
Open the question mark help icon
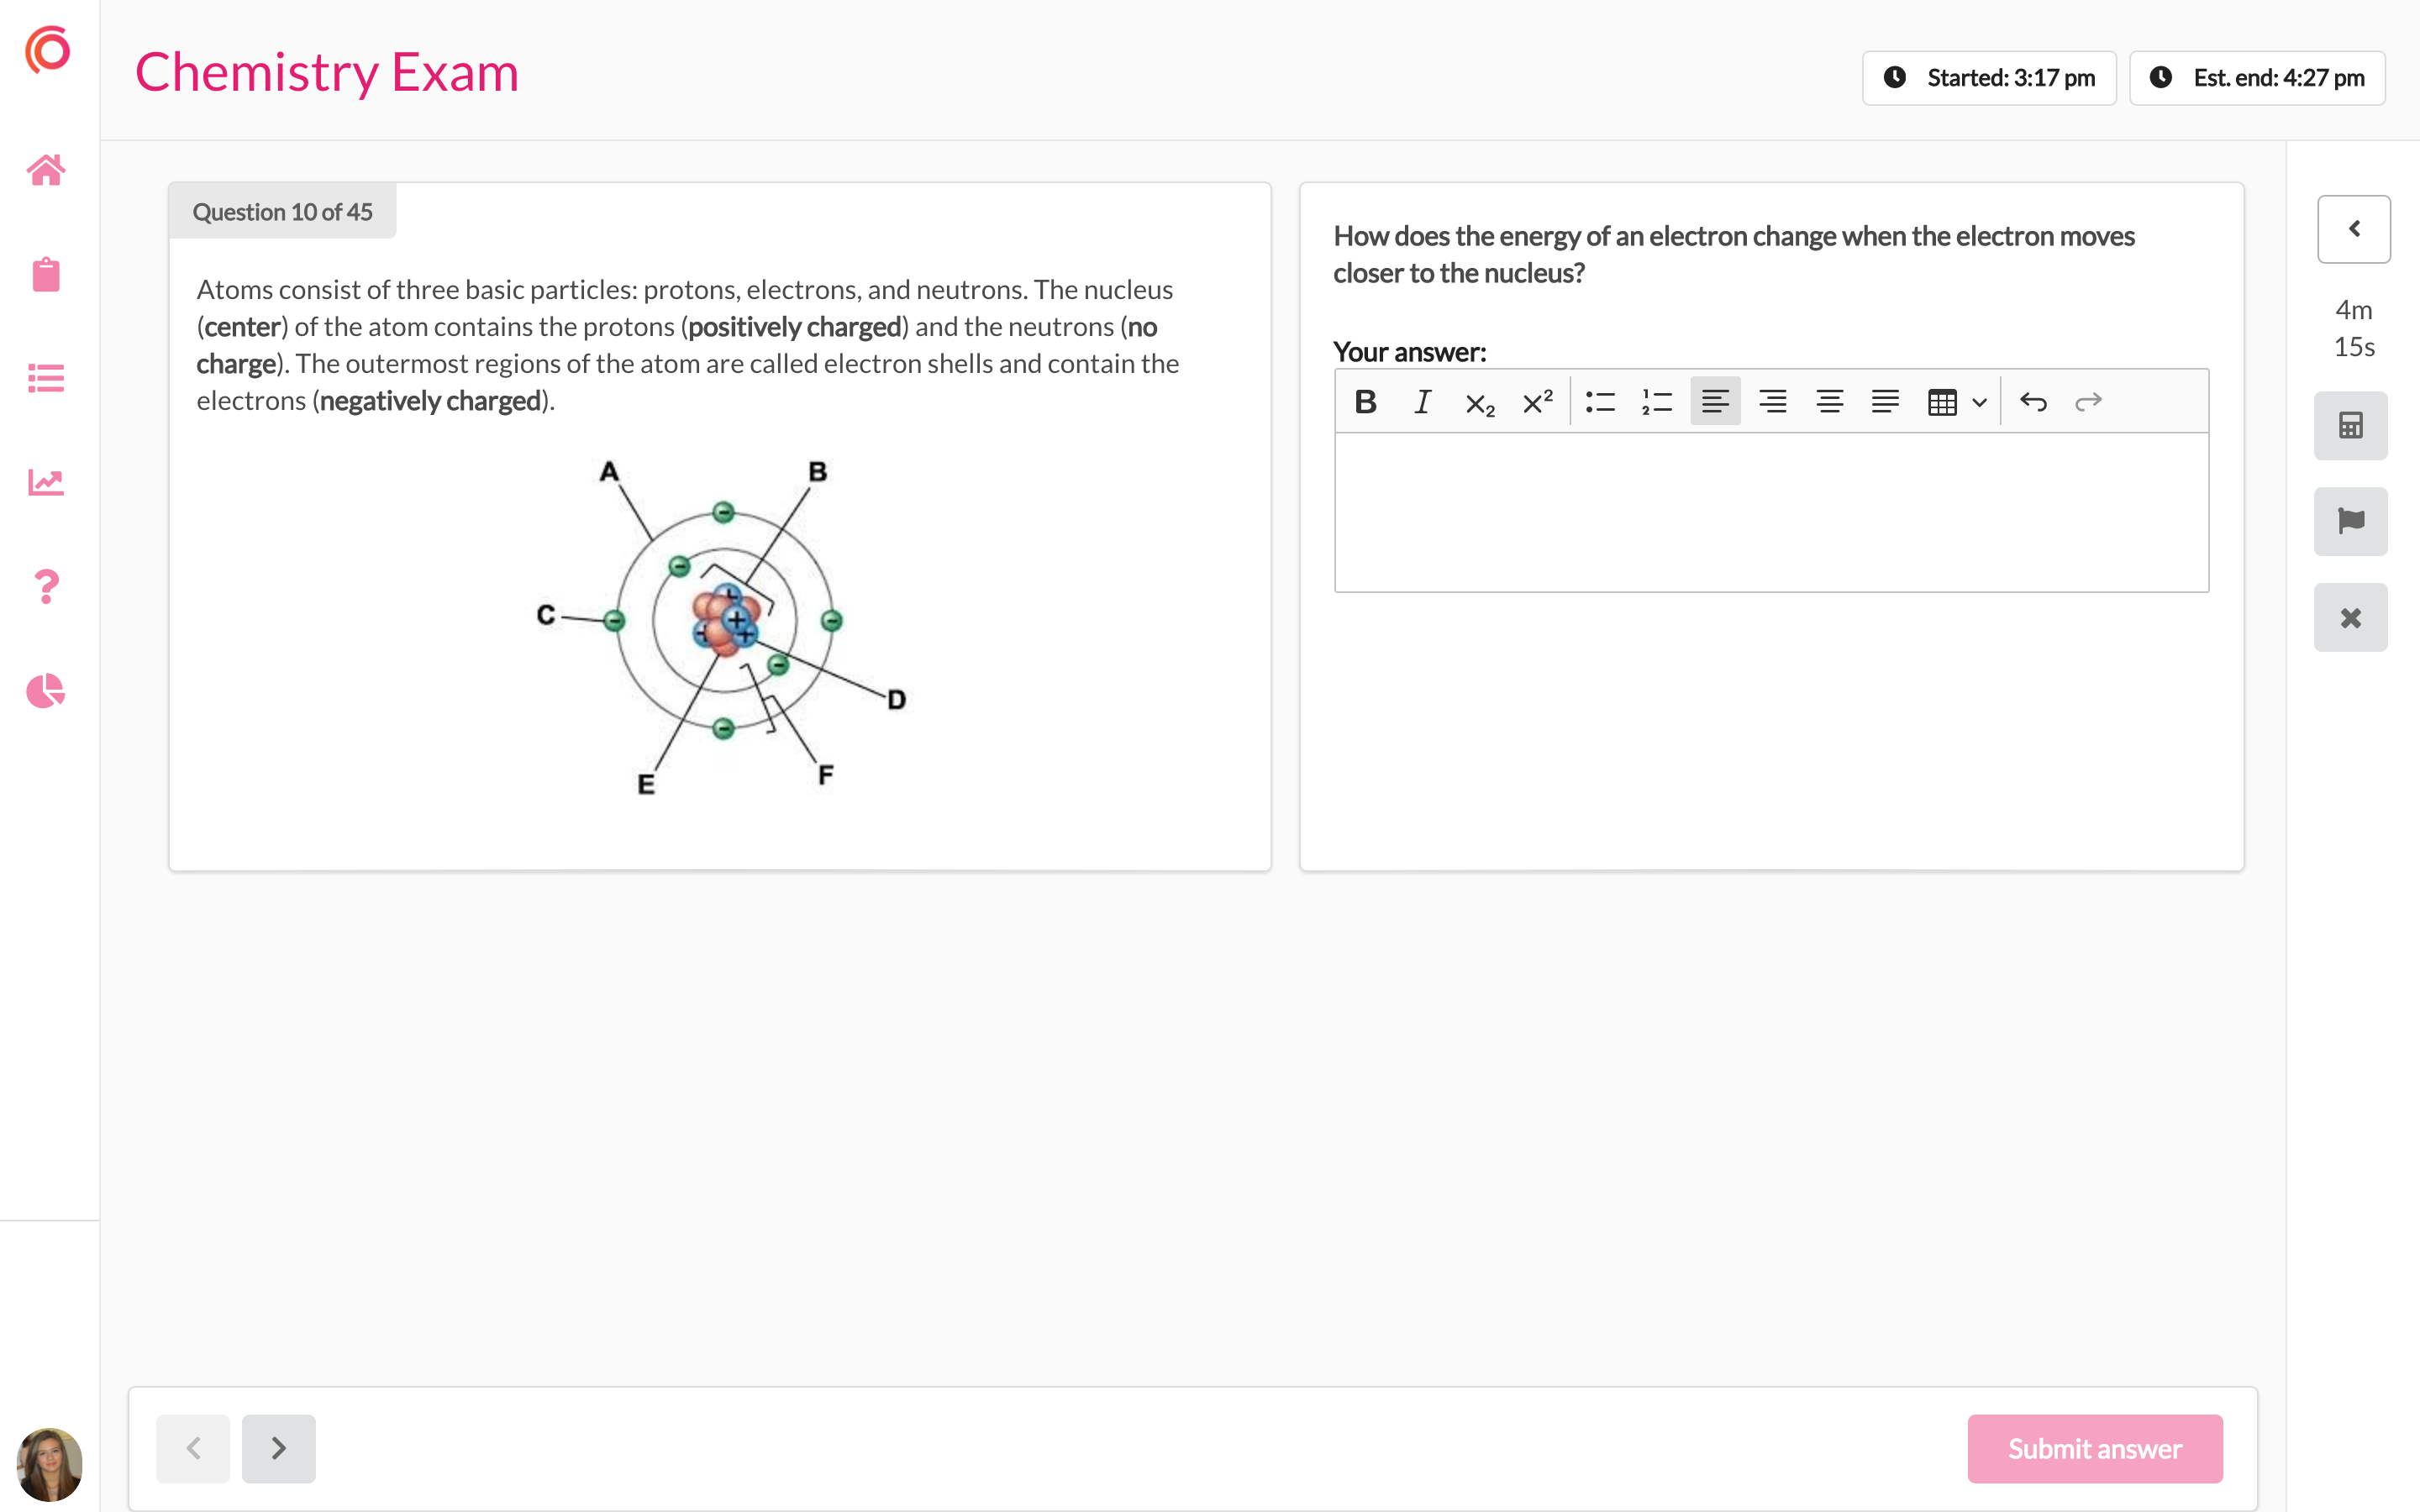(x=46, y=587)
